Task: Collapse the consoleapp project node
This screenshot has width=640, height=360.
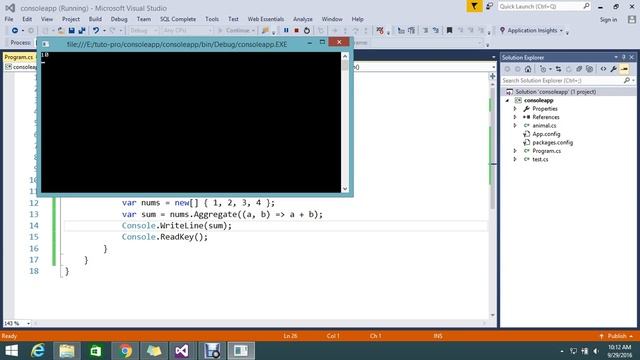Action: [x=507, y=100]
